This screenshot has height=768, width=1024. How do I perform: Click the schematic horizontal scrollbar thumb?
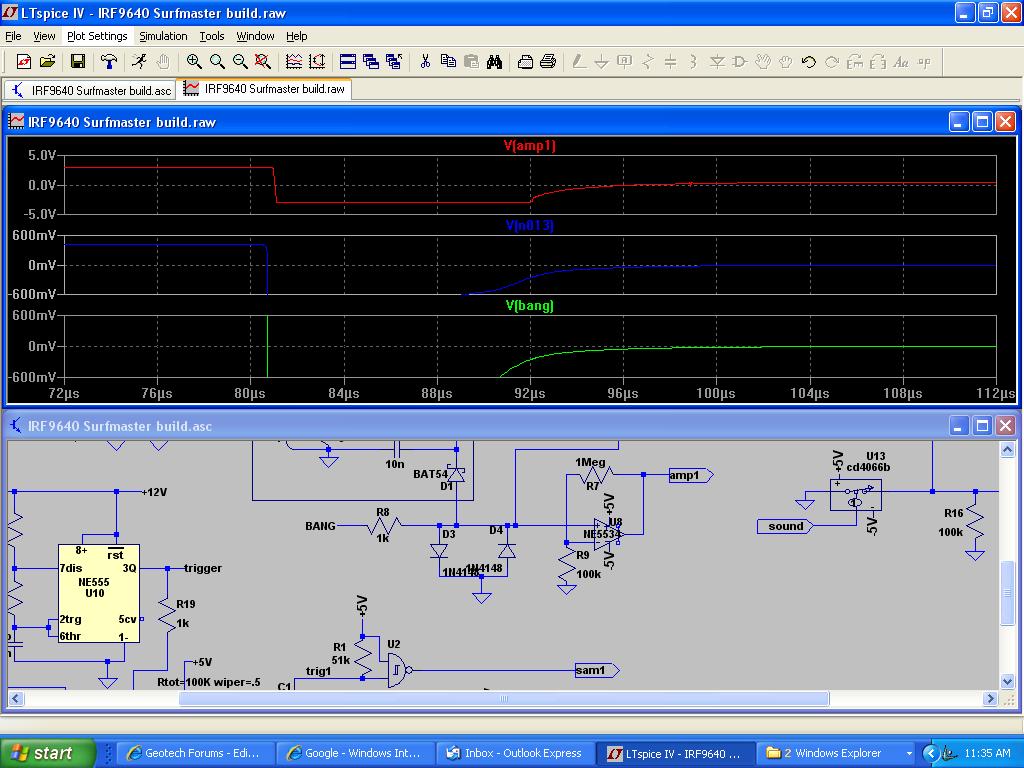[x=503, y=698]
